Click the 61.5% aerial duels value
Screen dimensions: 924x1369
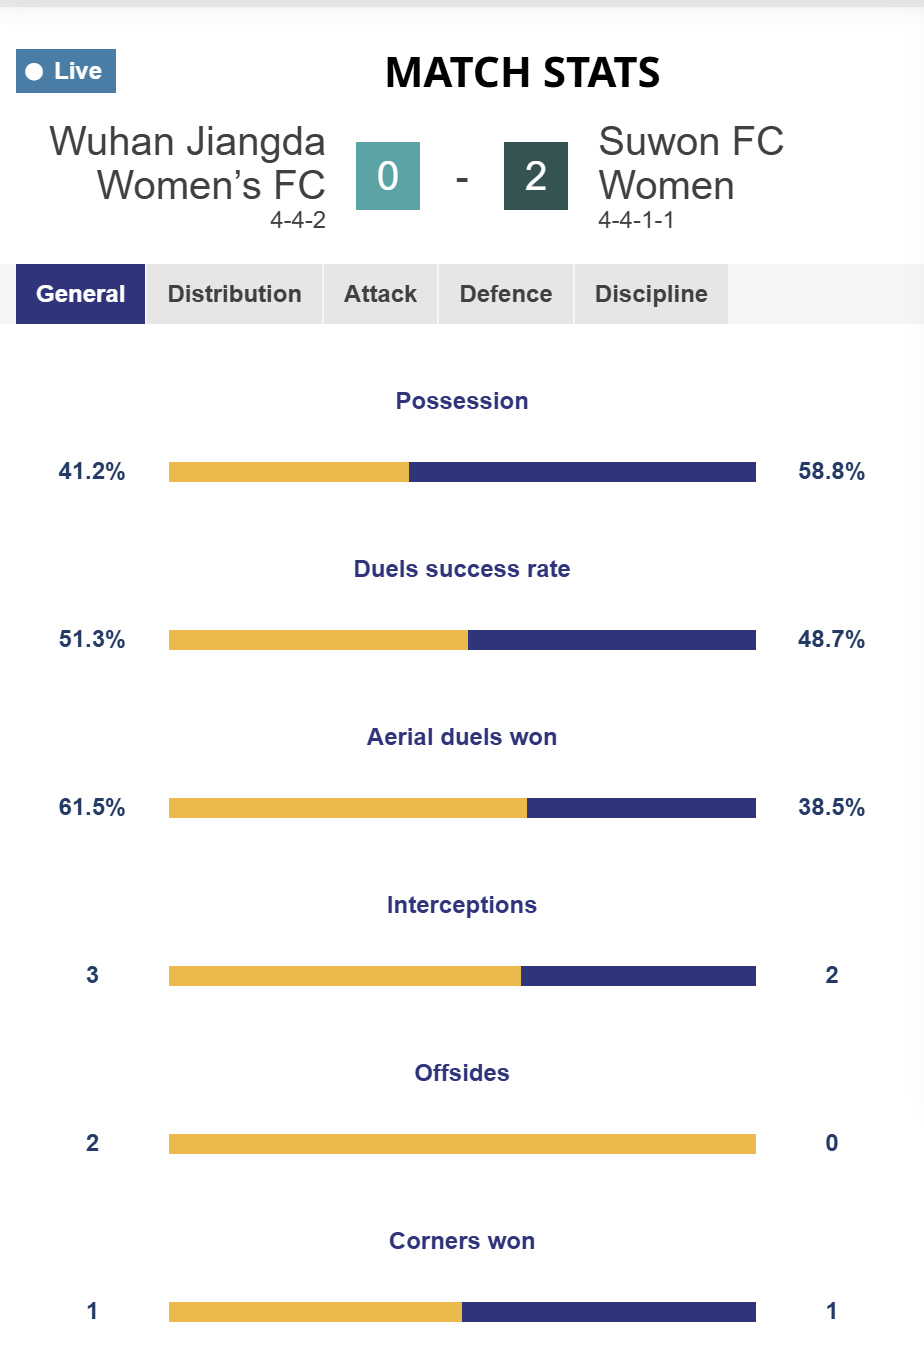click(x=92, y=808)
